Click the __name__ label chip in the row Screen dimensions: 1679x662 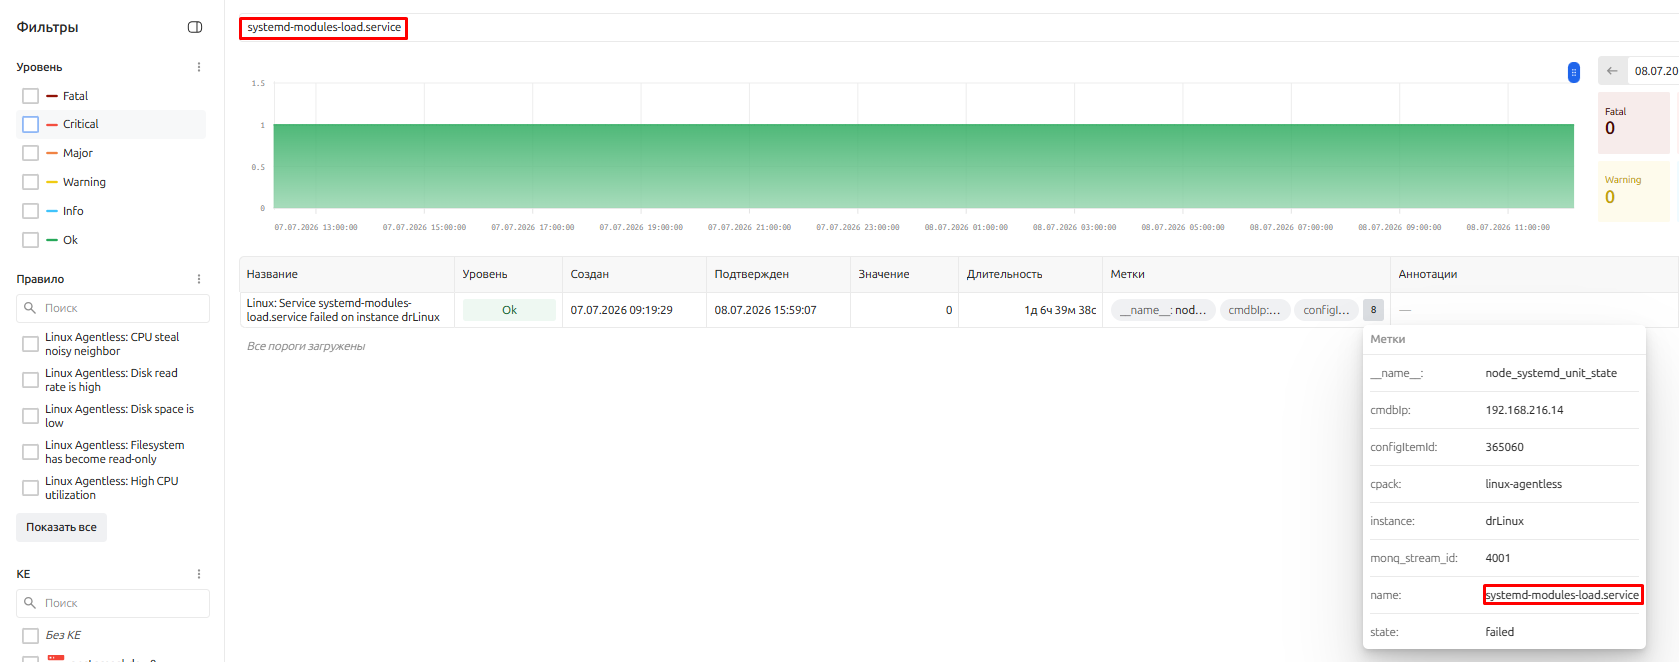pos(1163,310)
